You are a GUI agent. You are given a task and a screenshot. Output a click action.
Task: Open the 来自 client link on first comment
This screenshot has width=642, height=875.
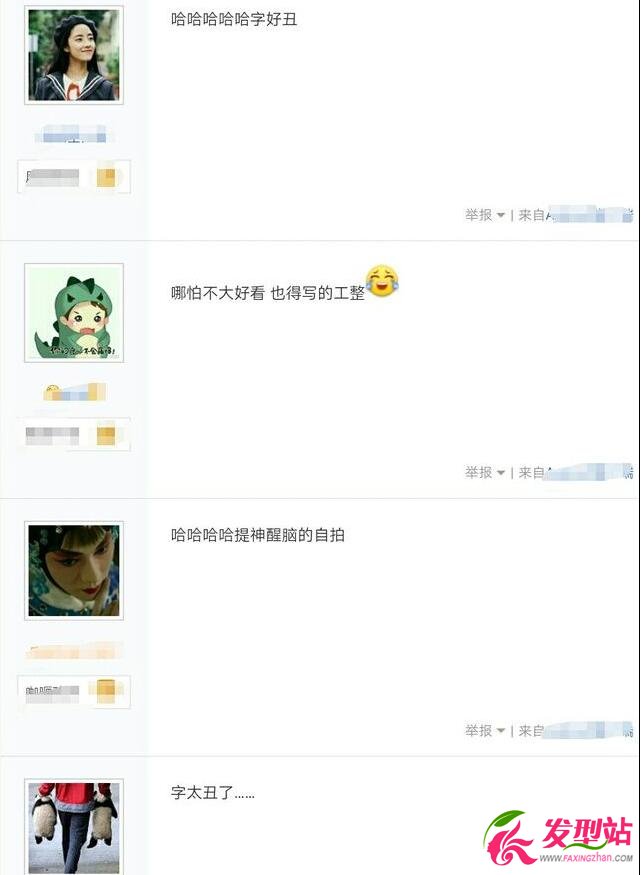(x=576, y=215)
